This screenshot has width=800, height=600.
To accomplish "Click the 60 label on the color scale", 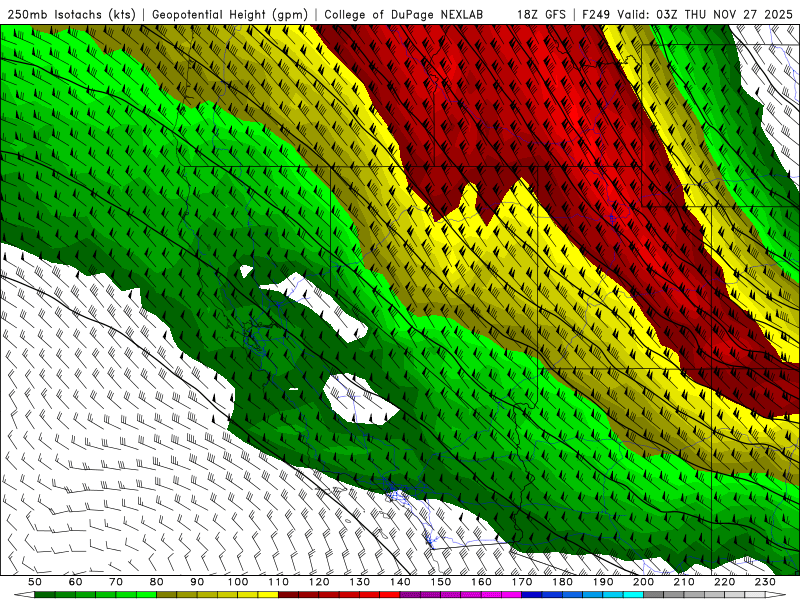I will pyautogui.click(x=76, y=582).
